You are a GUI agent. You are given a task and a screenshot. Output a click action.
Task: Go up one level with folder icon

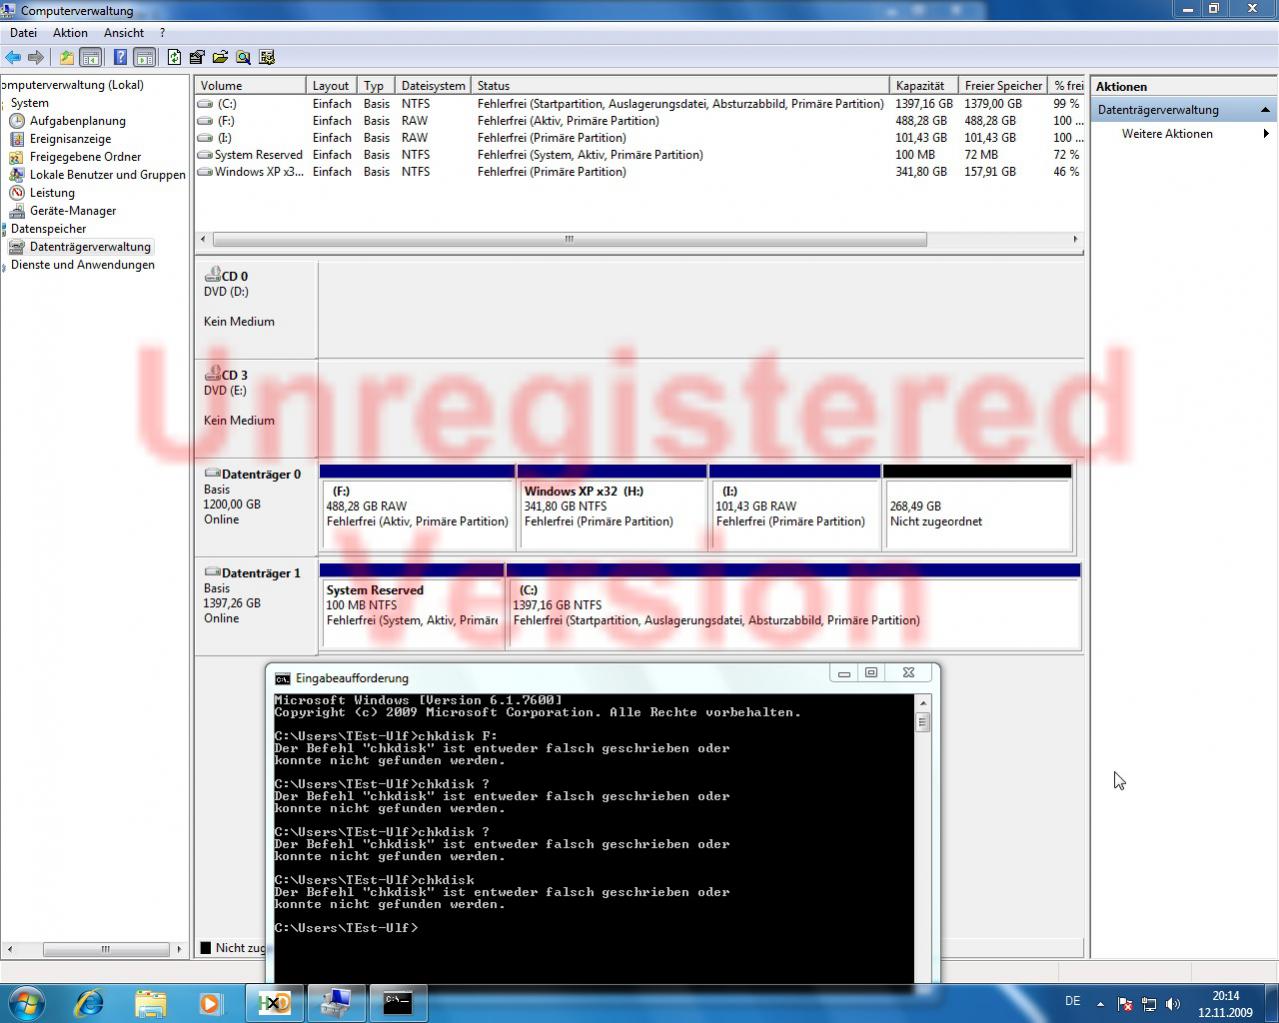pos(66,57)
